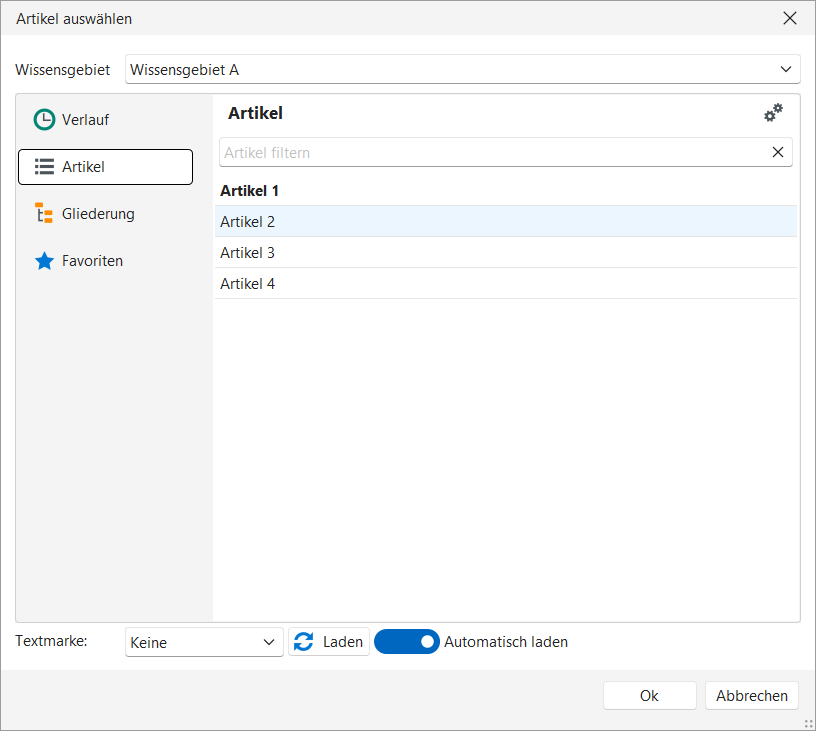Choose Artikel 4 from the list
This screenshot has height=731, width=816.
pyautogui.click(x=248, y=284)
